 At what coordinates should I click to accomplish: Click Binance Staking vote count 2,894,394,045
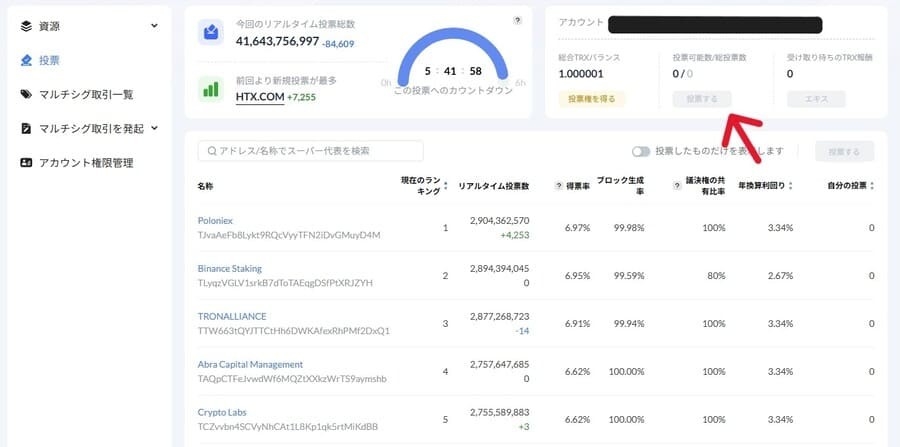click(x=499, y=269)
